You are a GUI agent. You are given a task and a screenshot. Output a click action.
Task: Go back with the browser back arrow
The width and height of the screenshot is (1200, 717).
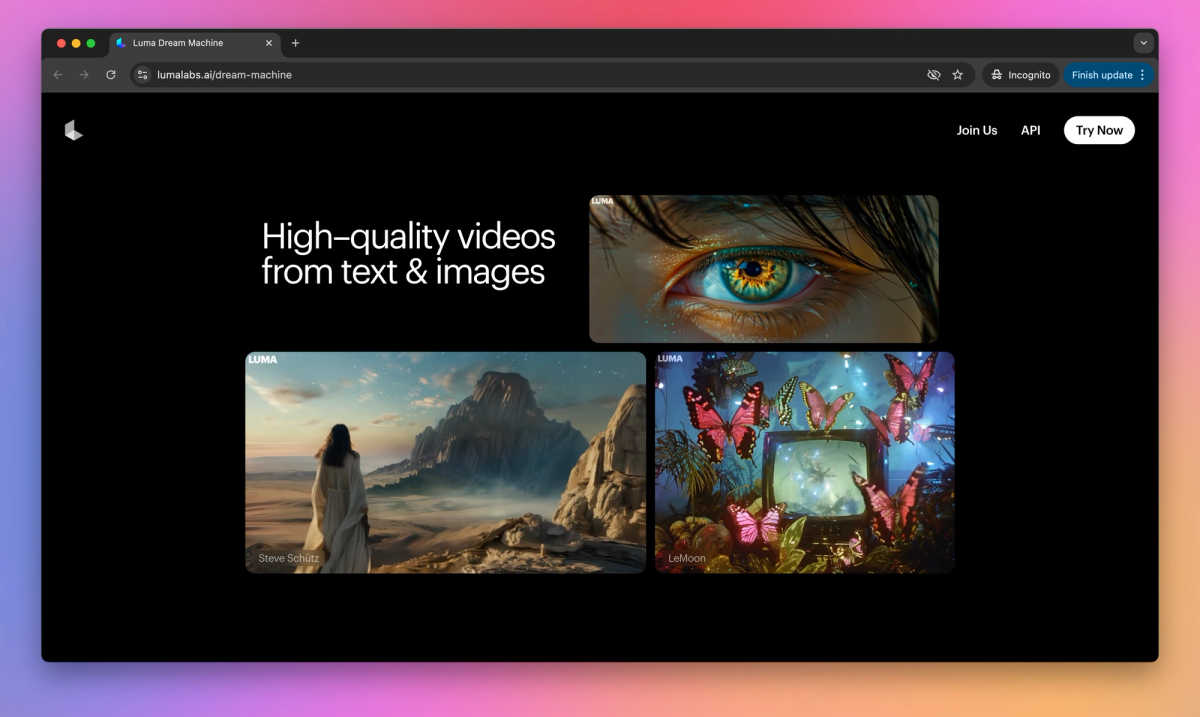pos(57,75)
